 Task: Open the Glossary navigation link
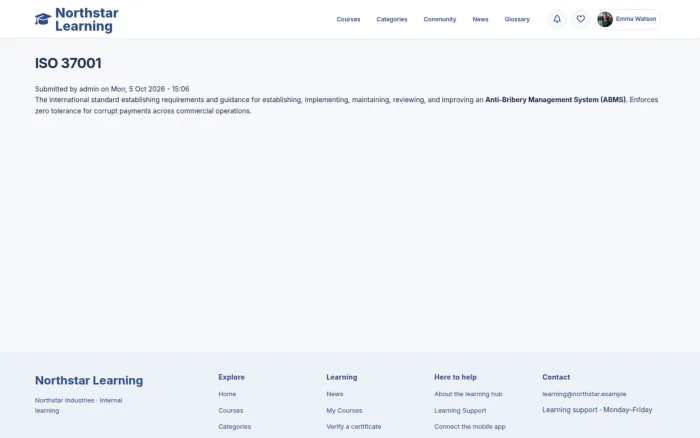pos(517,19)
